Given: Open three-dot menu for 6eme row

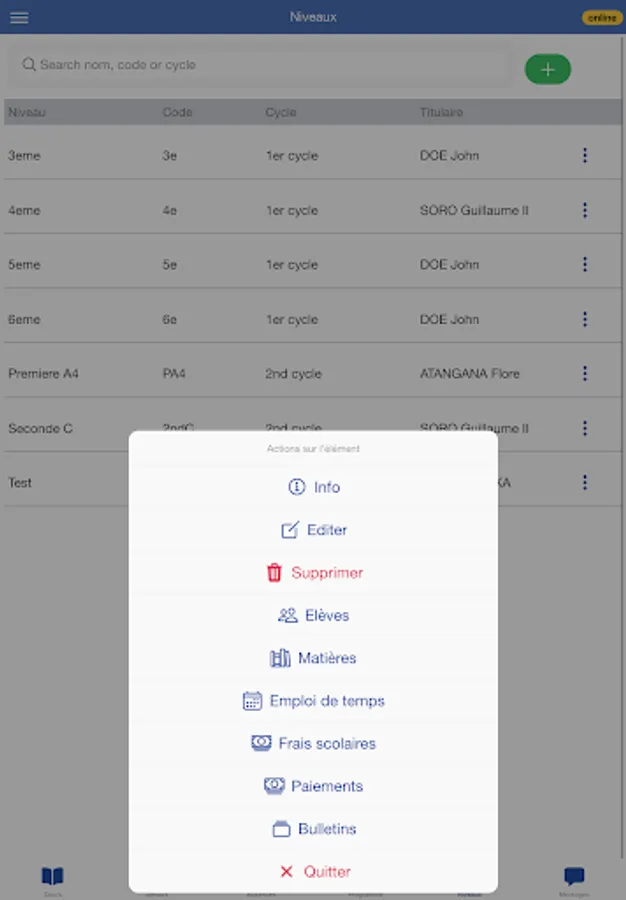Looking at the screenshot, I should (585, 319).
